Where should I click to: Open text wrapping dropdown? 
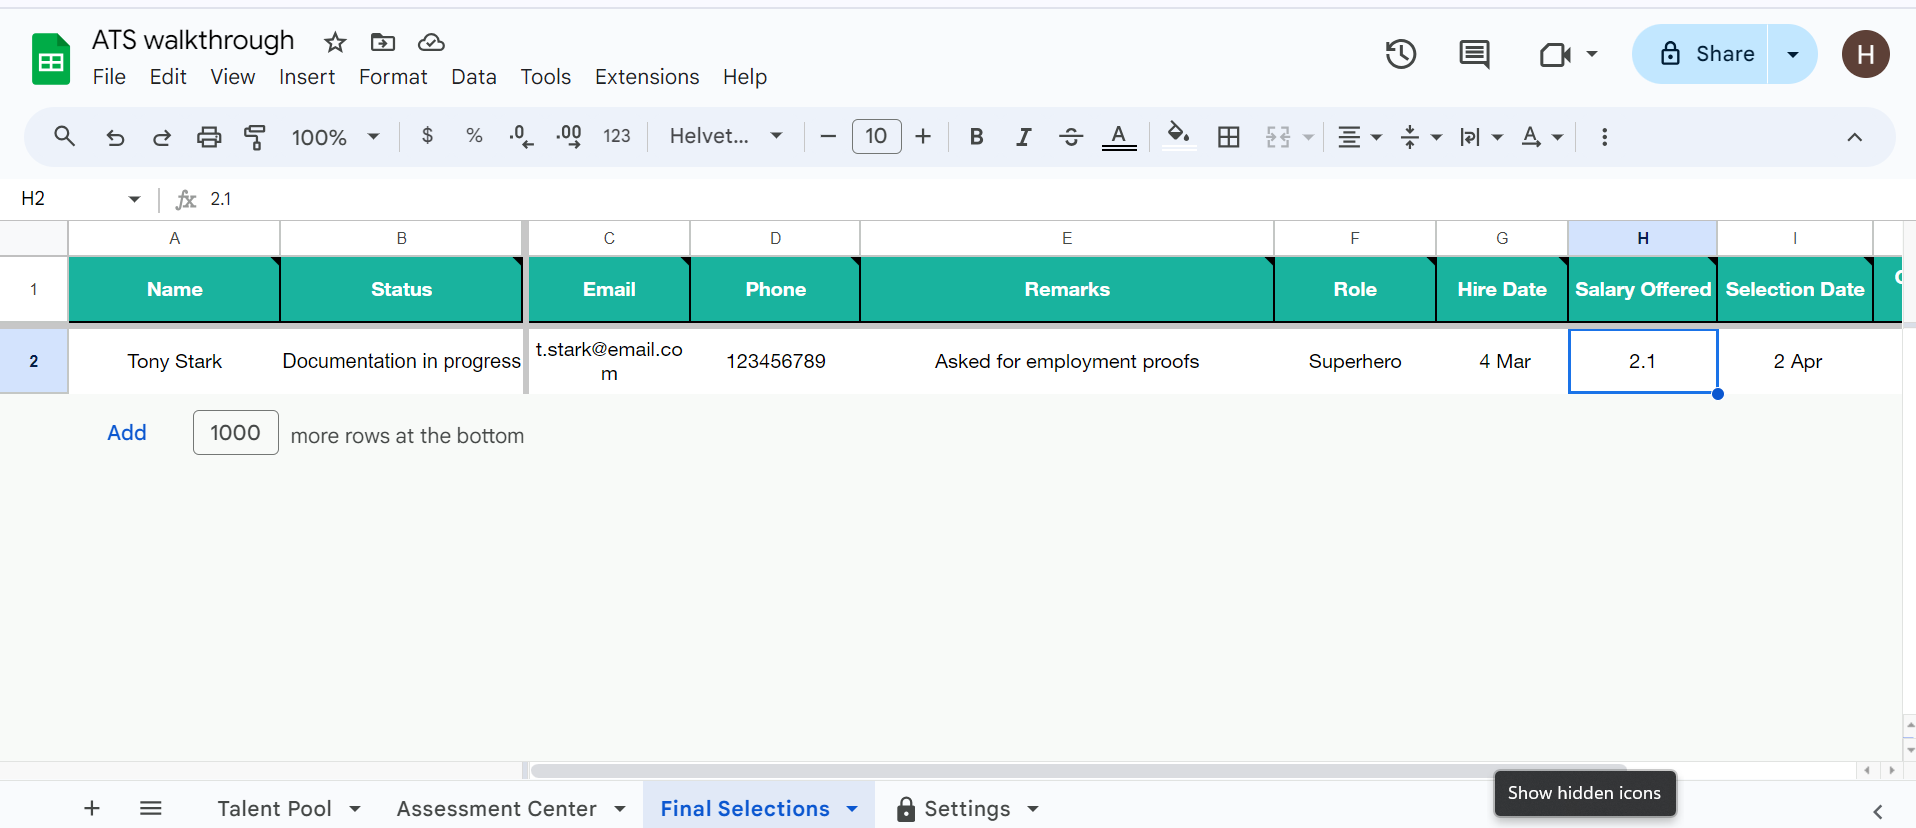1481,137
